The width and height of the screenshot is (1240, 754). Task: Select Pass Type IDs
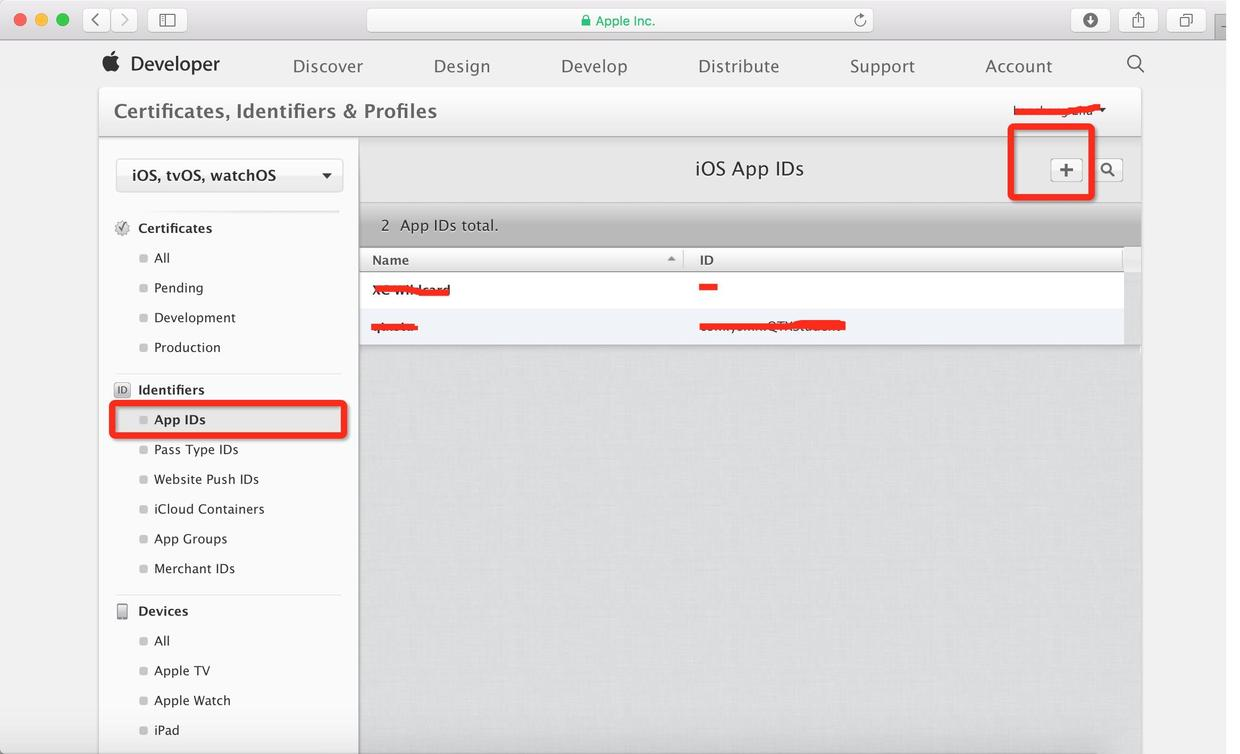pos(196,450)
